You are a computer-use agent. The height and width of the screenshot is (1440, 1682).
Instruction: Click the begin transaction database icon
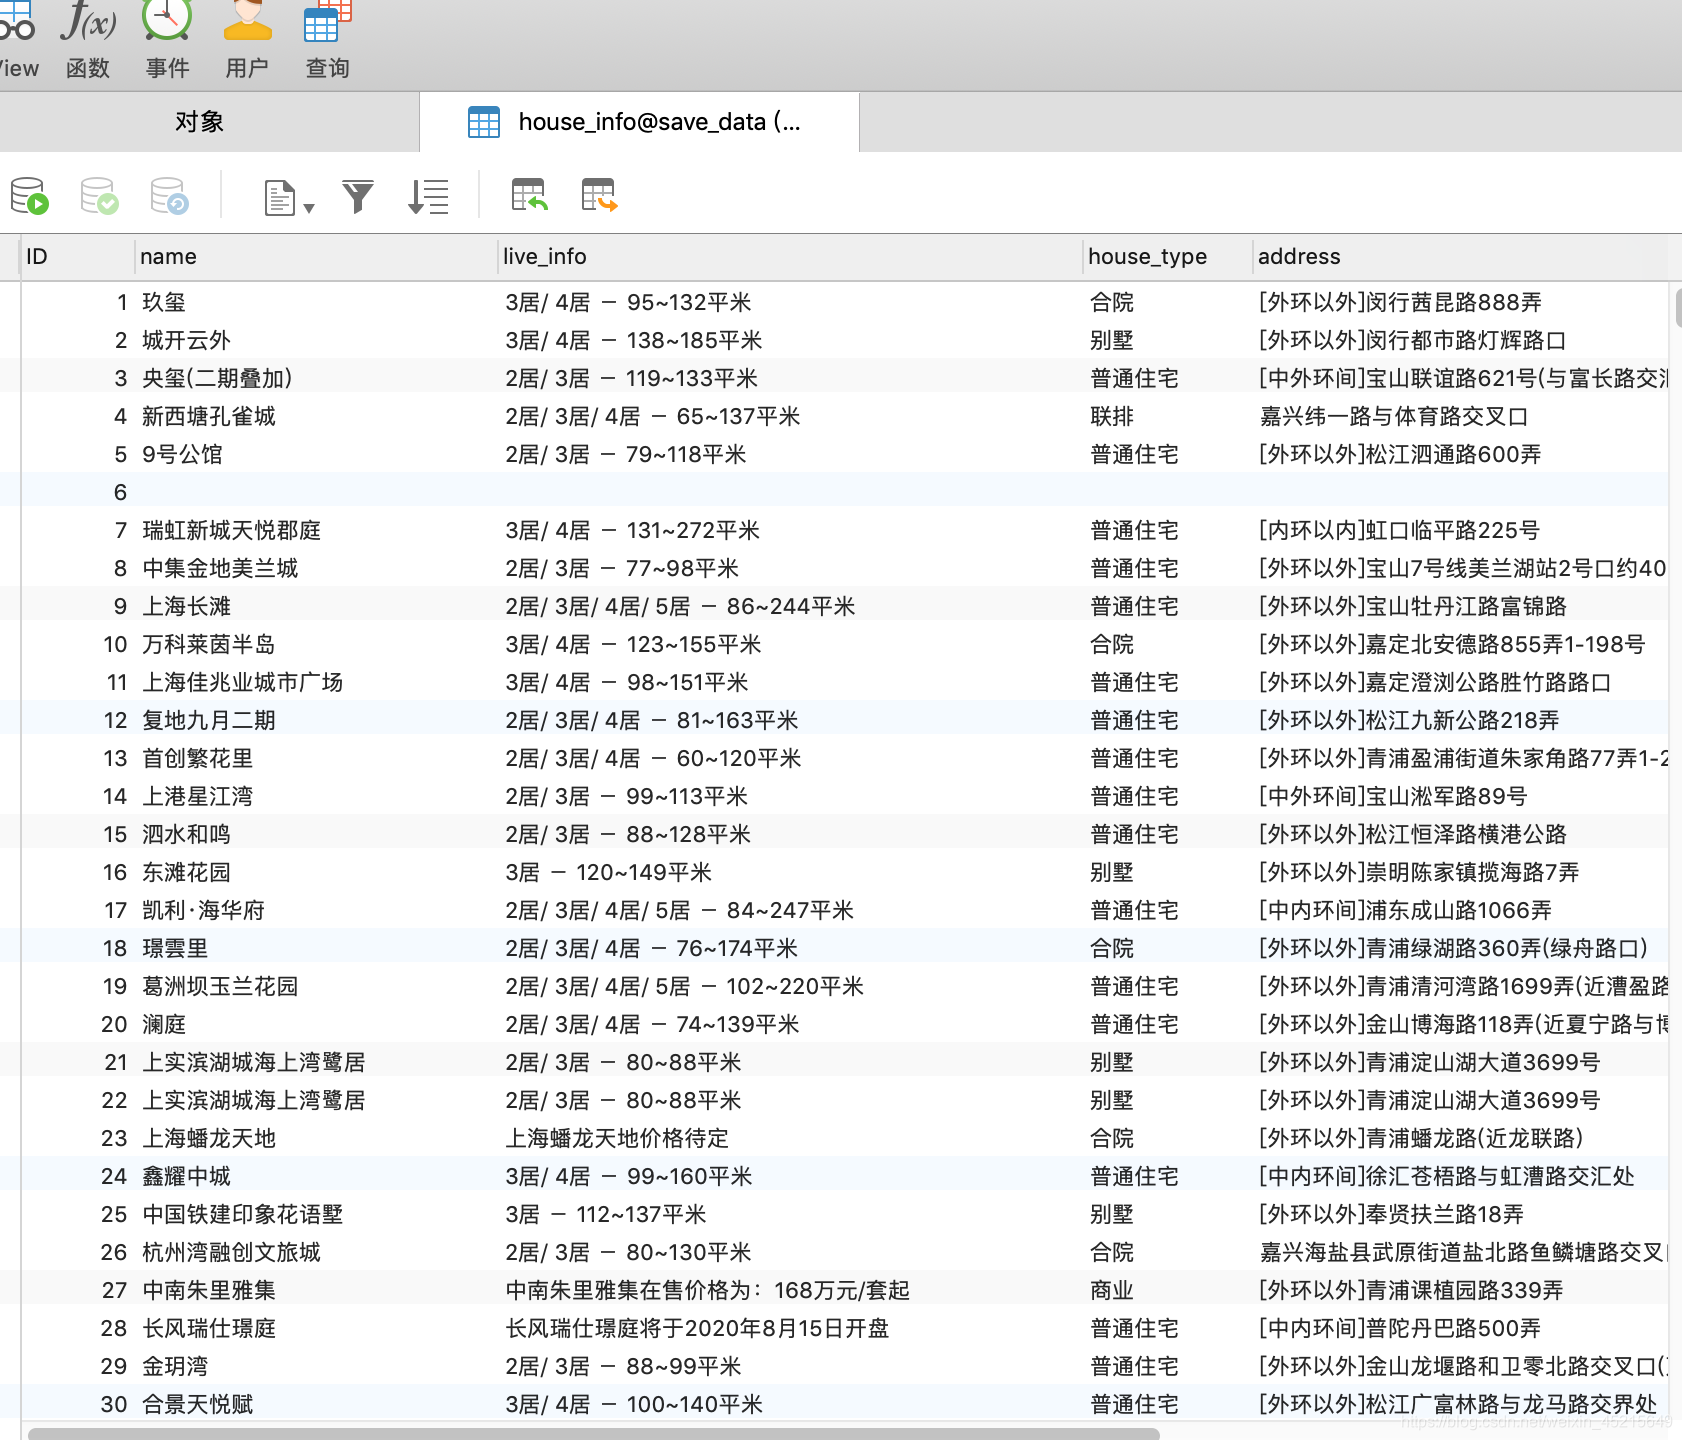(x=29, y=196)
